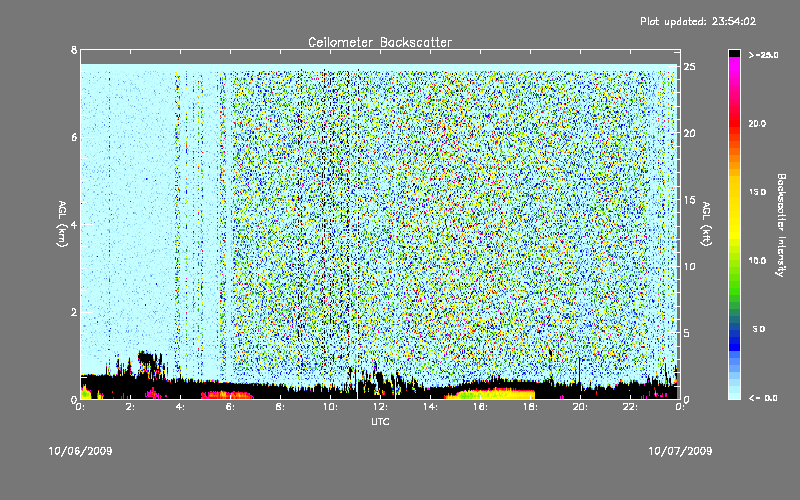Click the '<= 0.0' colorbar label

pyautogui.click(x=763, y=398)
